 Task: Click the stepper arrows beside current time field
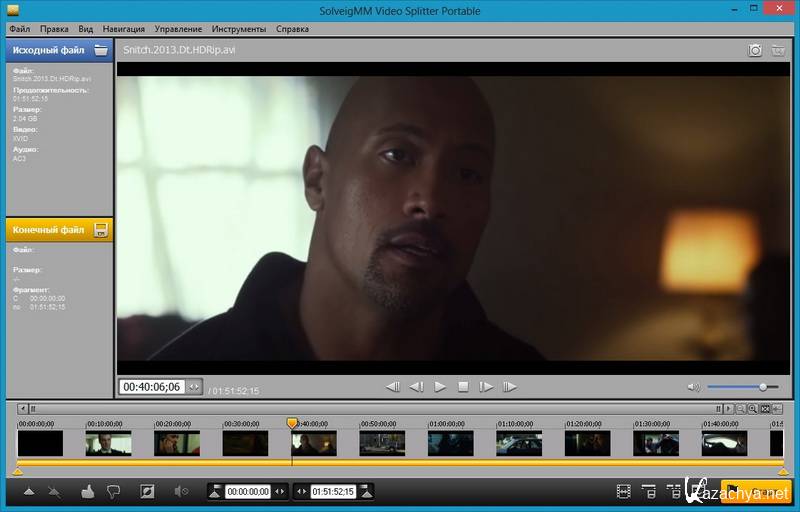[194, 387]
